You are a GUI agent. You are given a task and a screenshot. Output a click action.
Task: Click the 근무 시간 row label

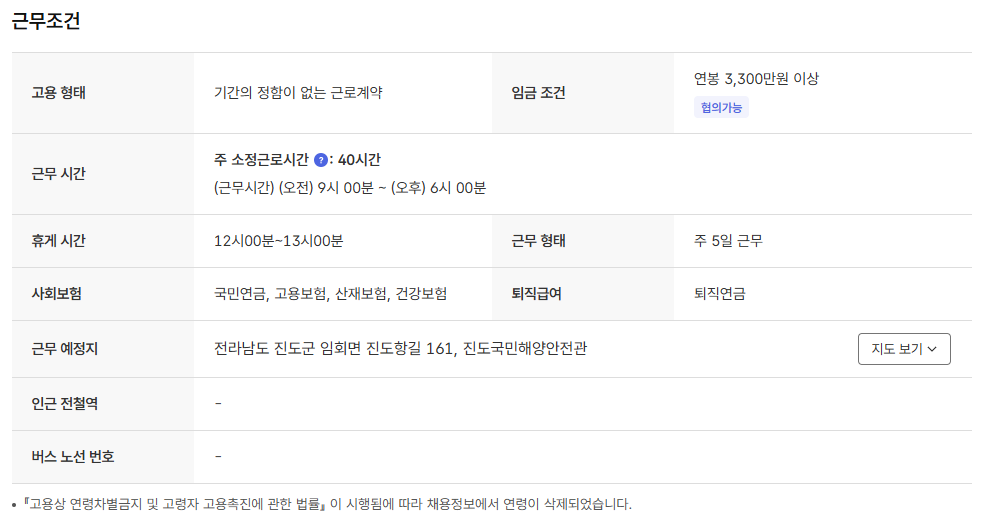(59, 174)
